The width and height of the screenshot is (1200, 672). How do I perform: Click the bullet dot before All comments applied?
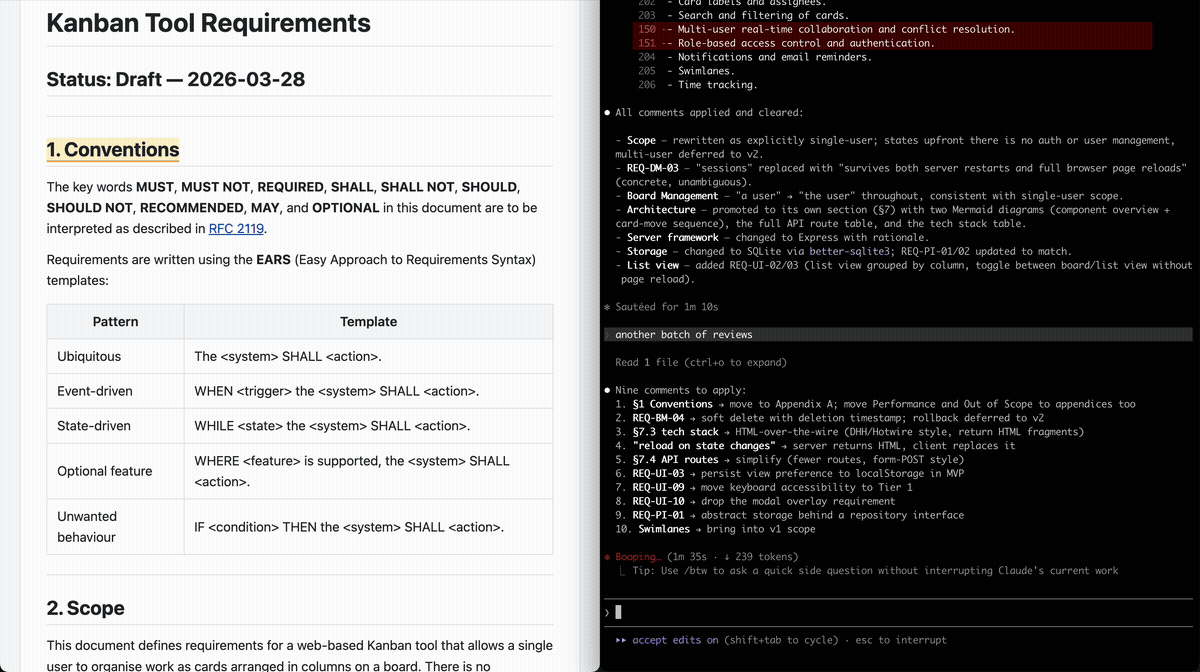pos(608,113)
